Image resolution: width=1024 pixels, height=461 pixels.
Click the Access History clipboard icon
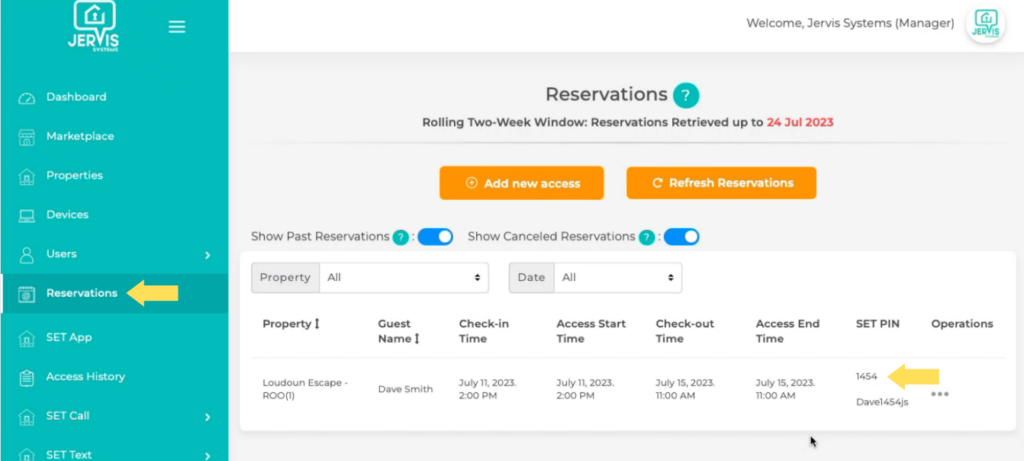click(27, 377)
